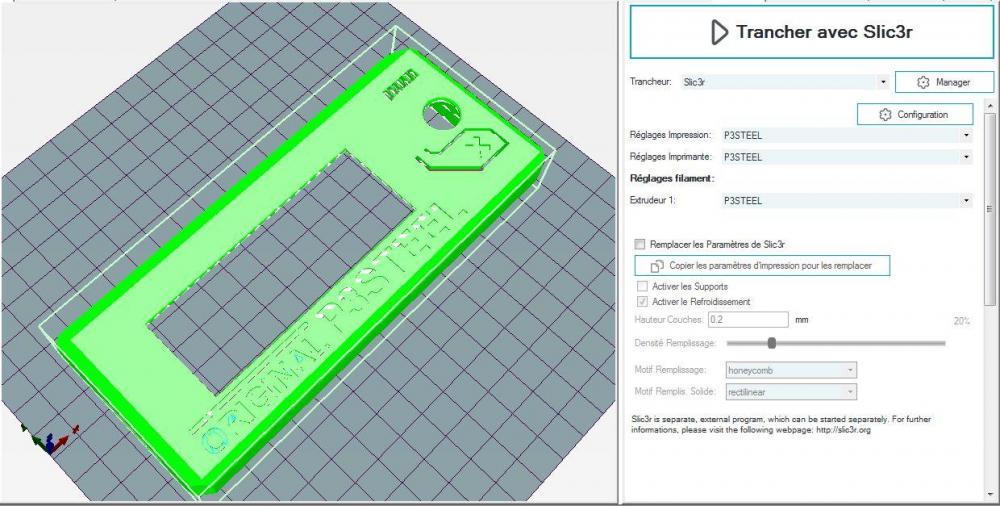The image size is (1000, 506).
Task: Open the Motif Remplissage honeycomb dropdown
Action: point(791,370)
